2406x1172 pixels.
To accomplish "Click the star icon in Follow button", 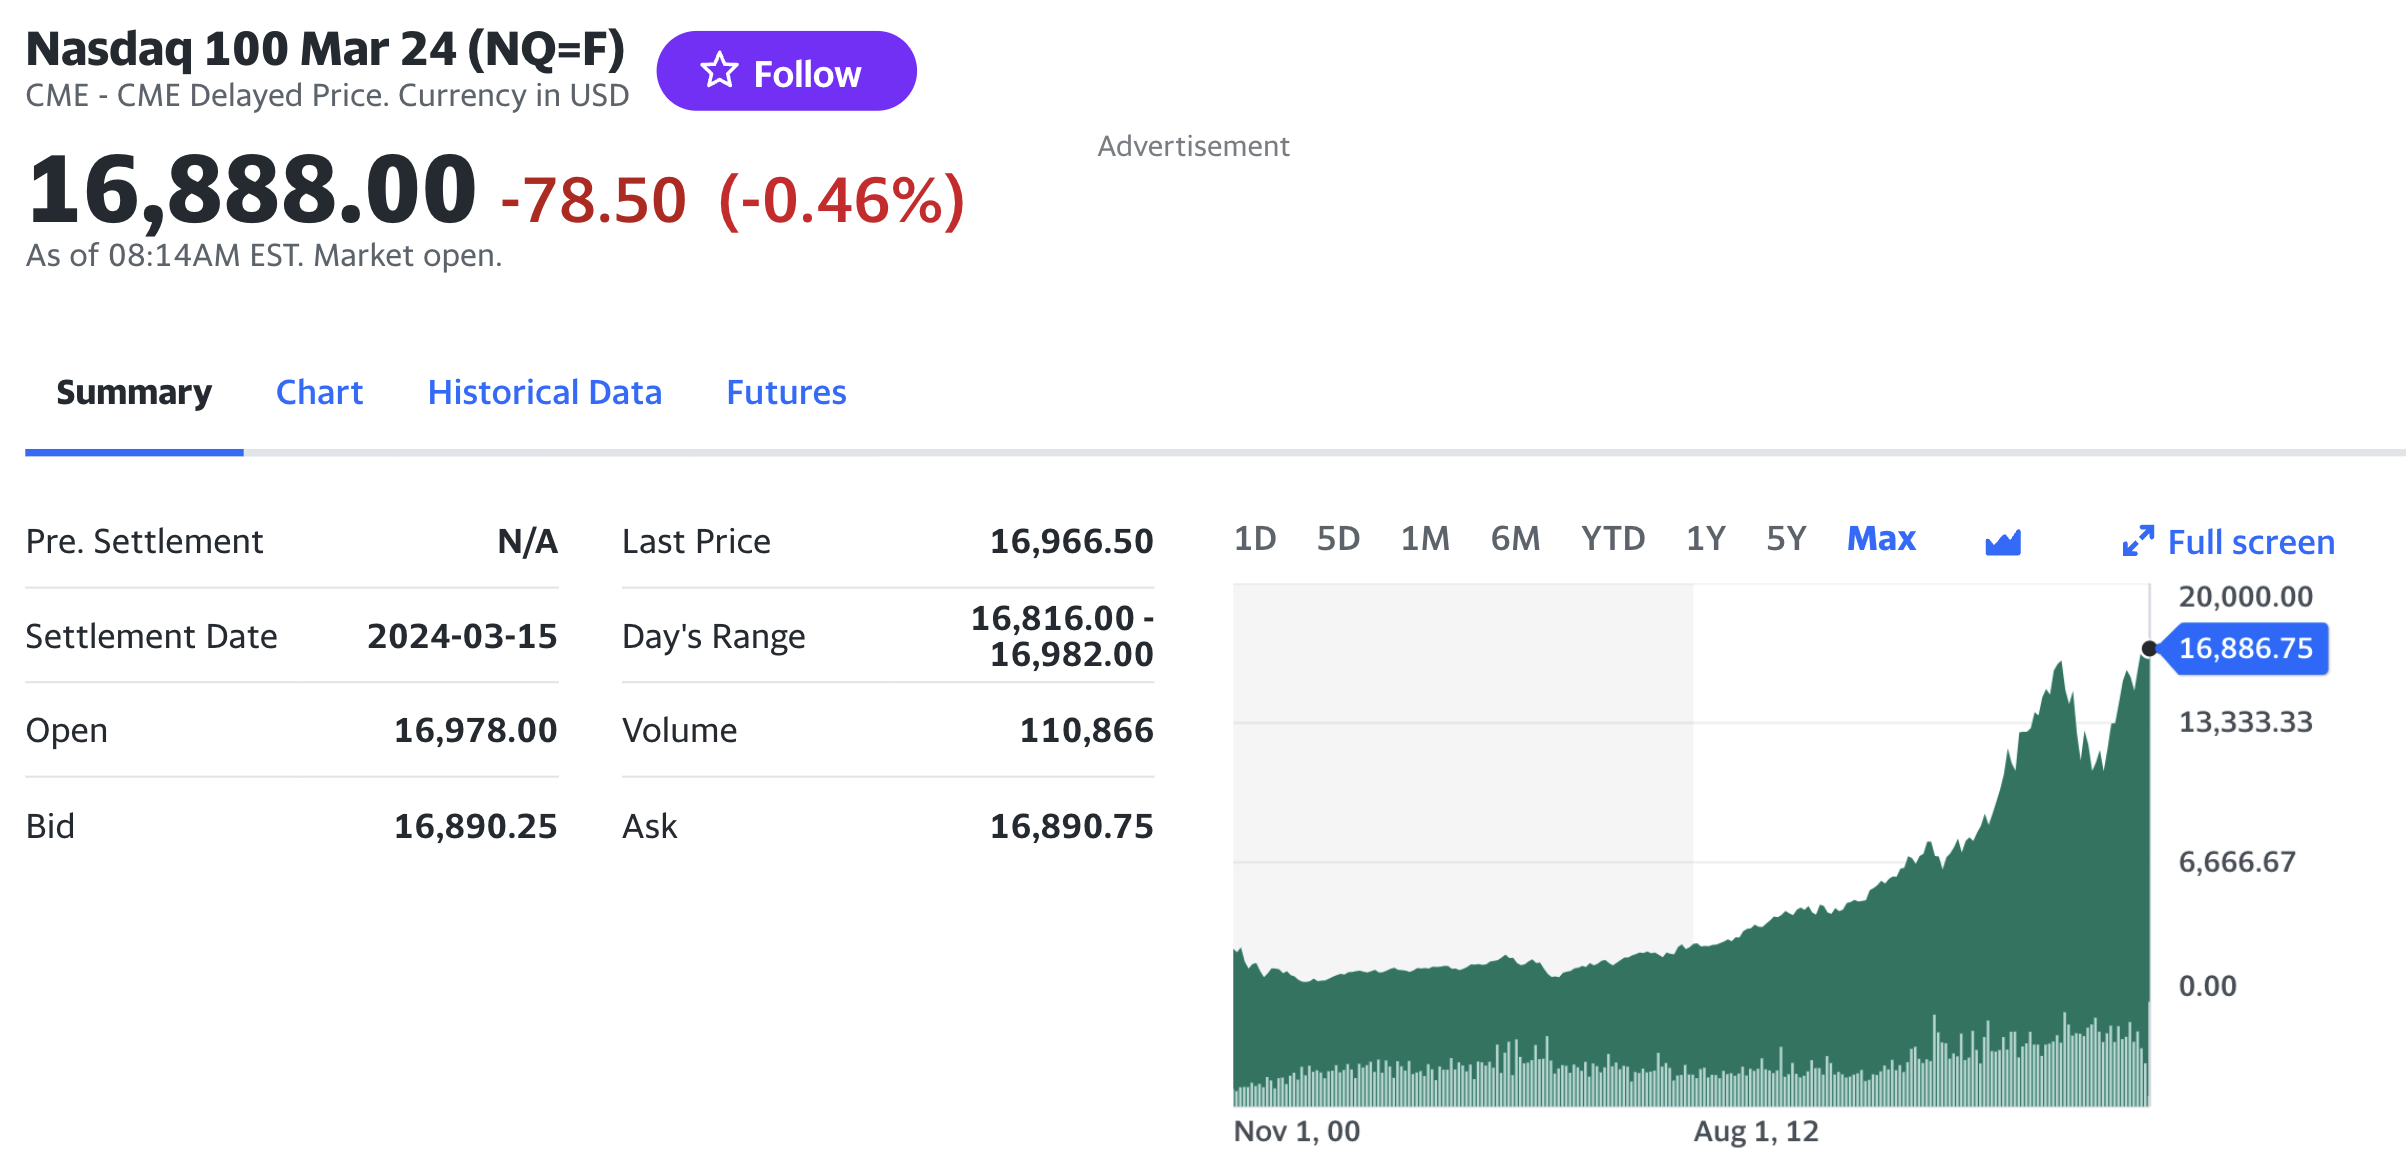I will pos(719,71).
